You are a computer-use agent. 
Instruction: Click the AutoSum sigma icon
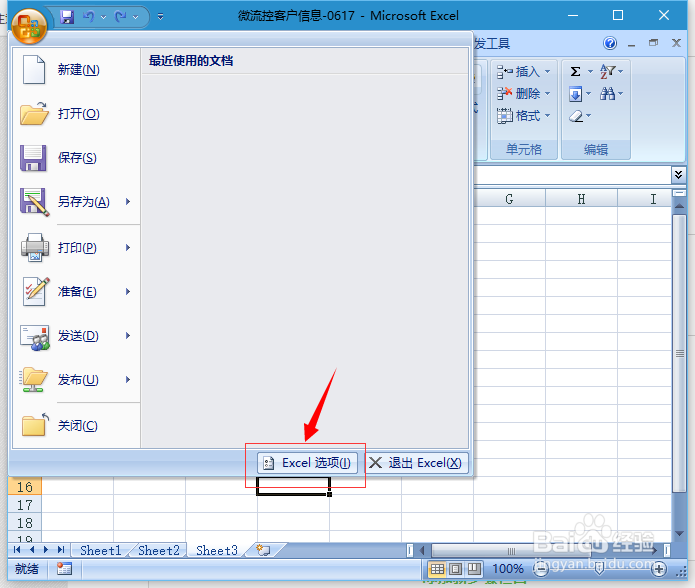[x=575, y=71]
